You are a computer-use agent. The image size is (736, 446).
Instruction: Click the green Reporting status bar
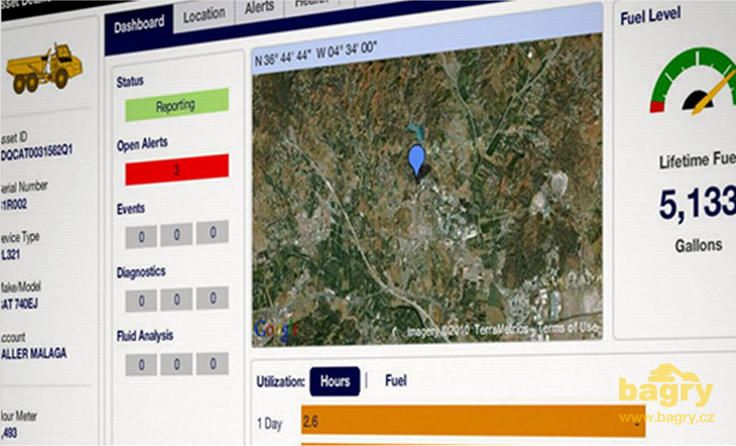point(177,105)
